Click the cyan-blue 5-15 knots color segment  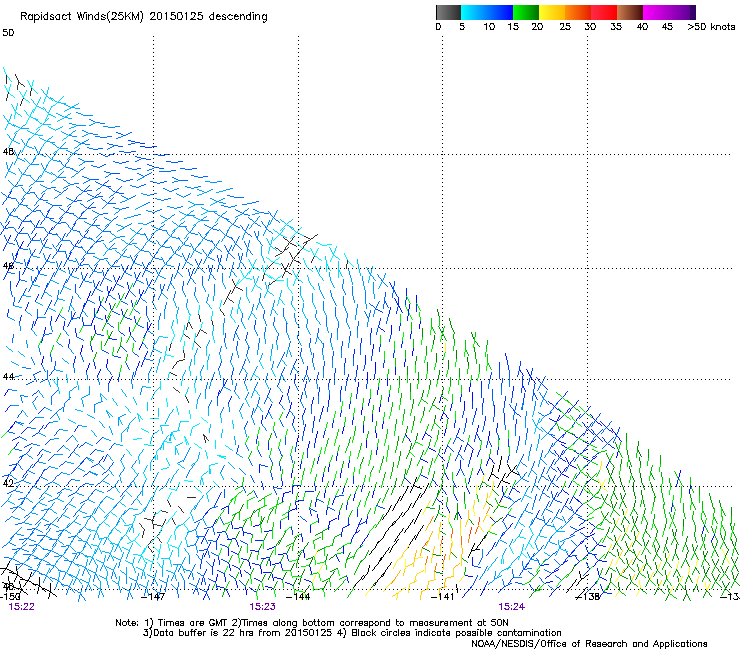click(487, 12)
